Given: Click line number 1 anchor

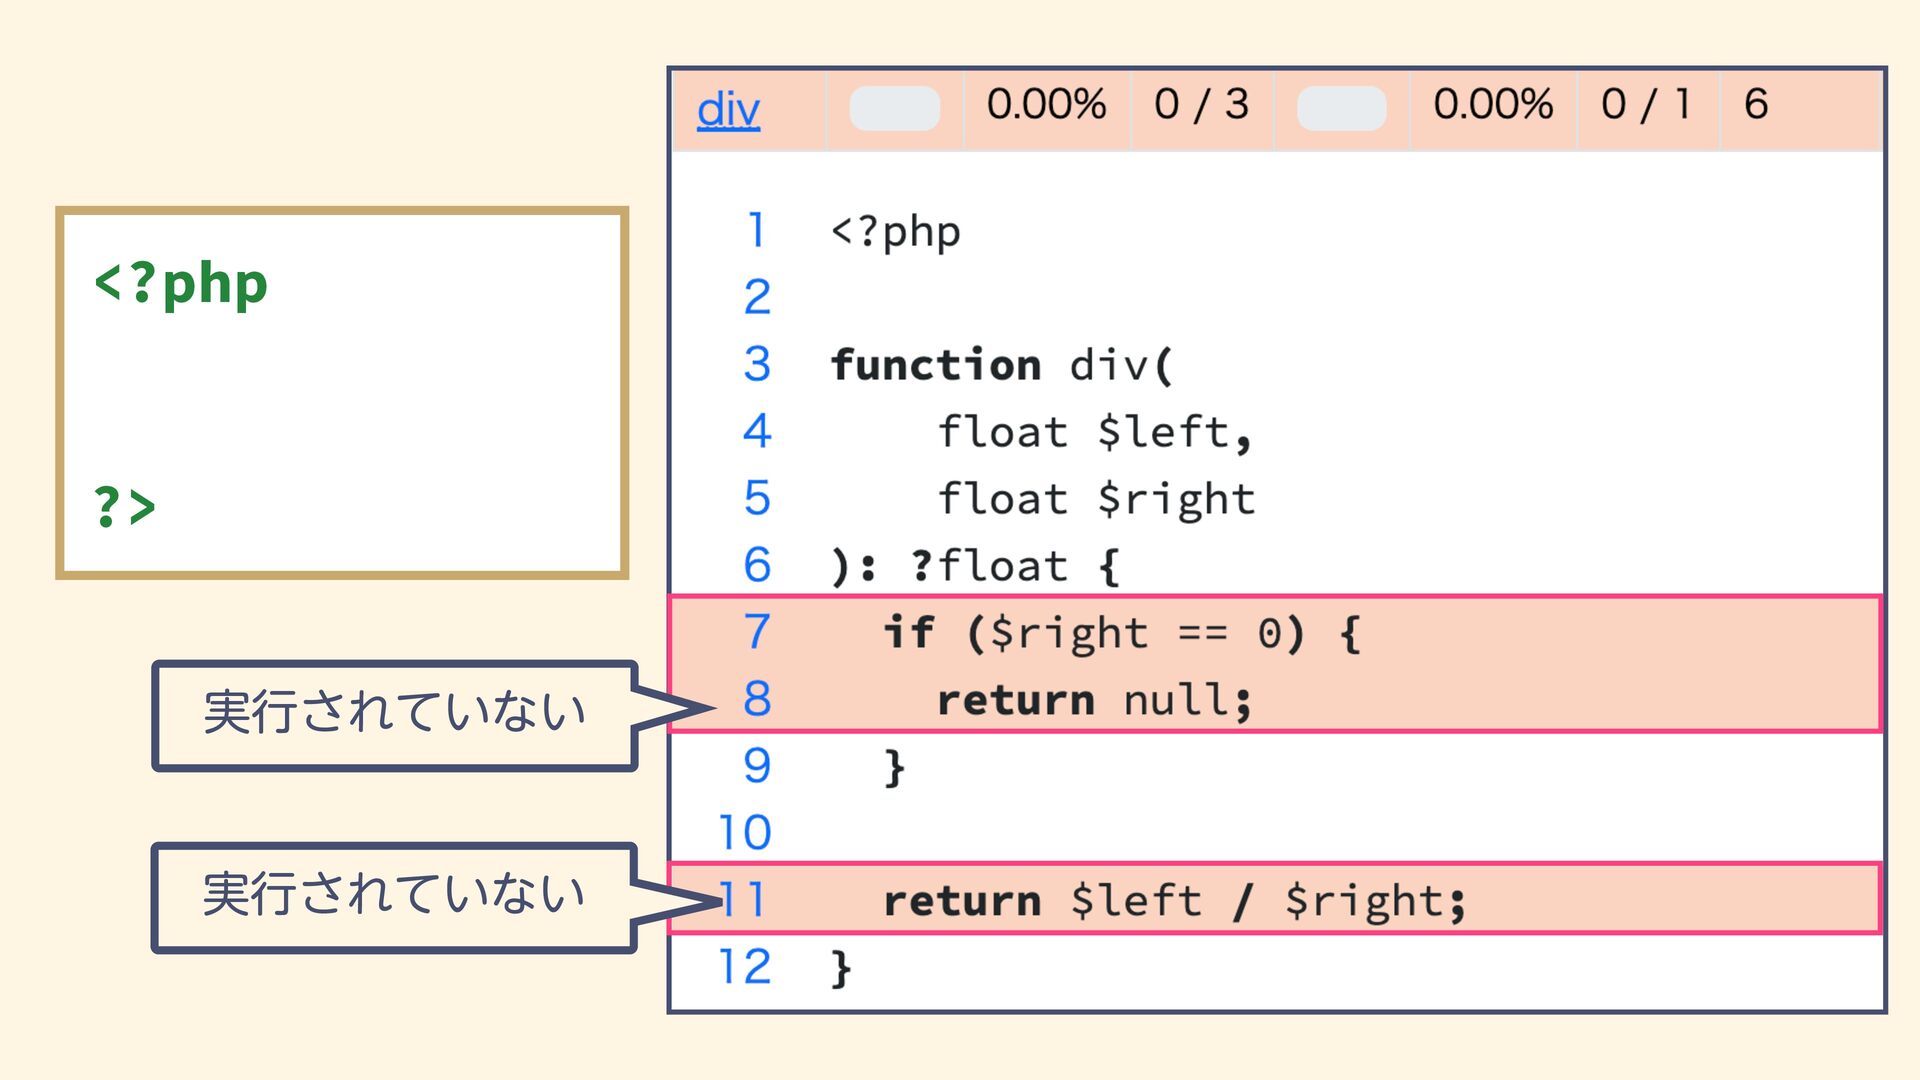Looking at the screenshot, I should click(757, 231).
